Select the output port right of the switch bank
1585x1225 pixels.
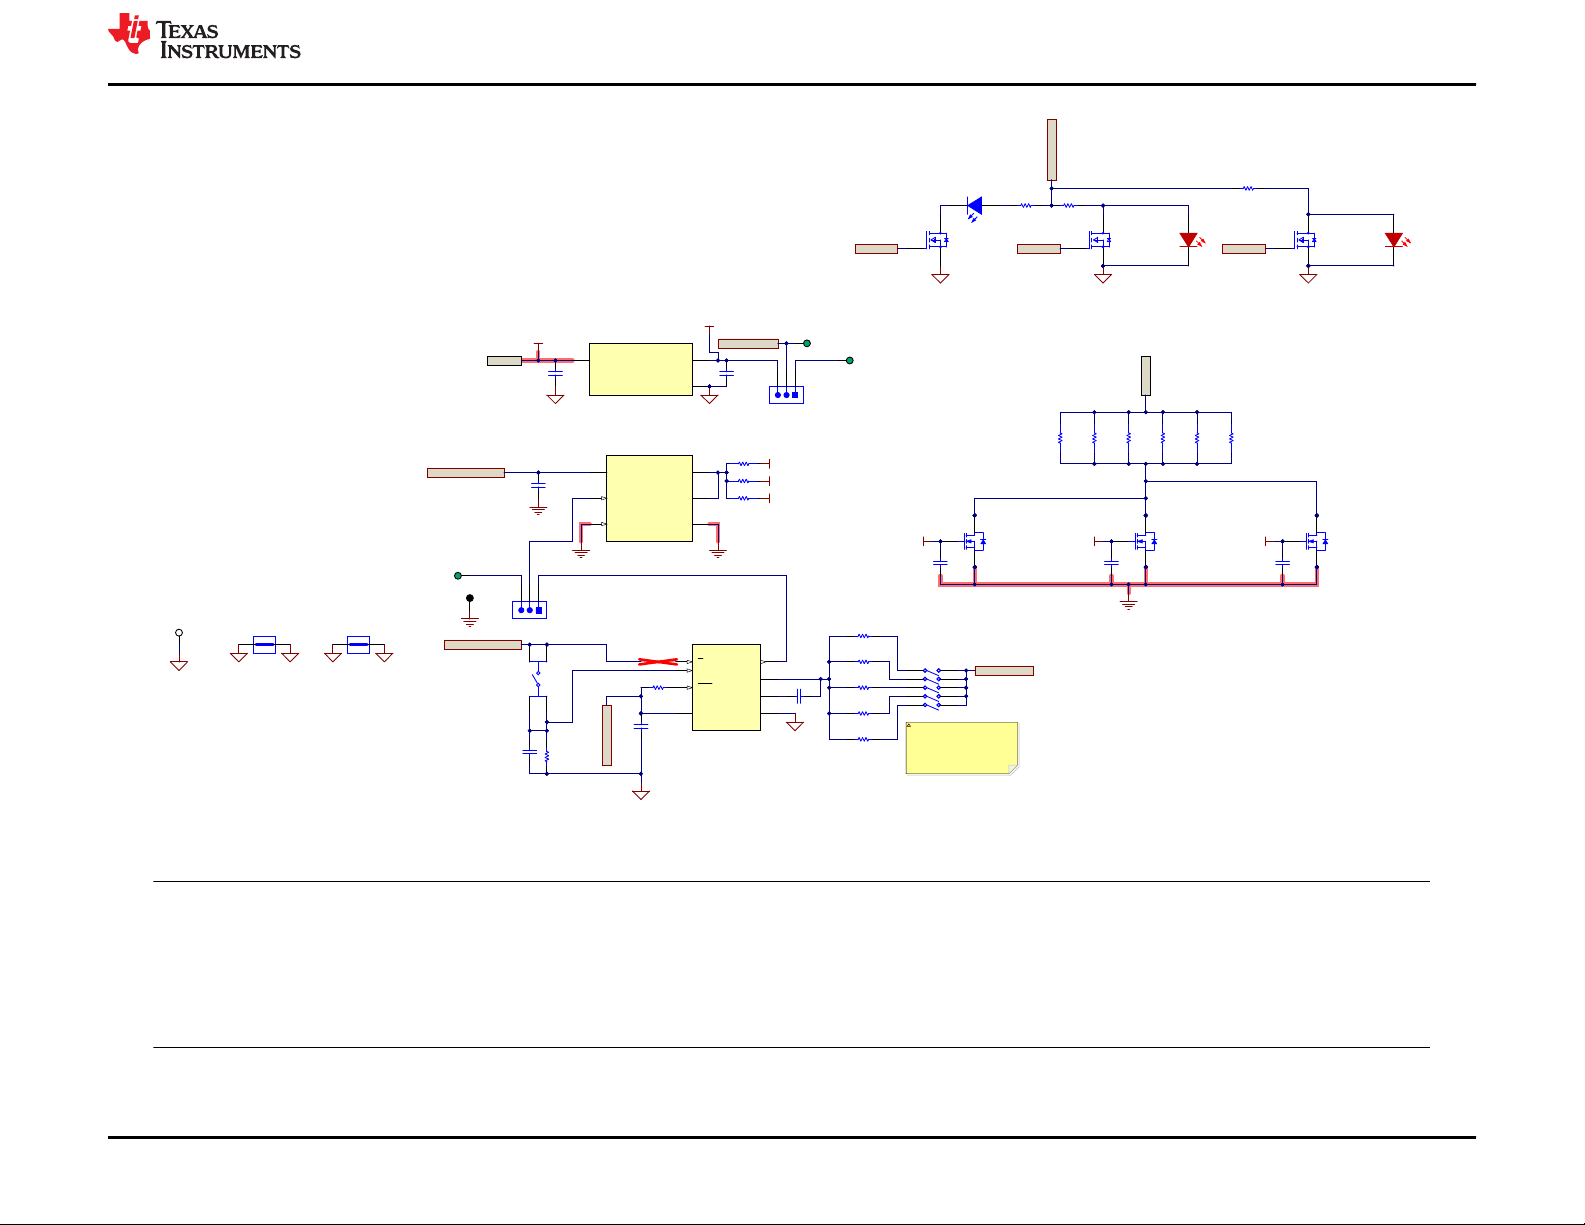1004,670
